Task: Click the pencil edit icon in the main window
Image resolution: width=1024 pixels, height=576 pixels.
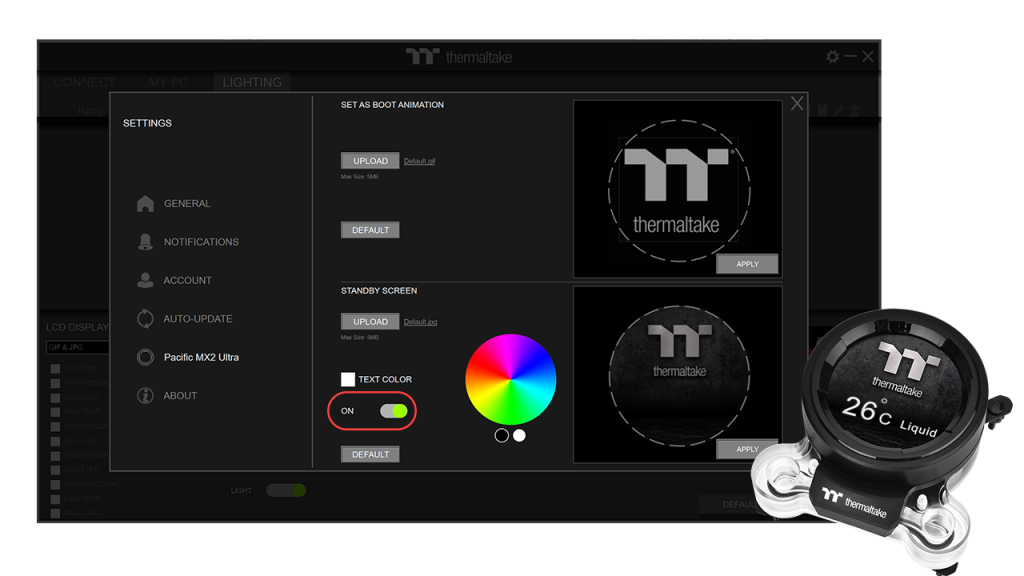Action: [839, 110]
